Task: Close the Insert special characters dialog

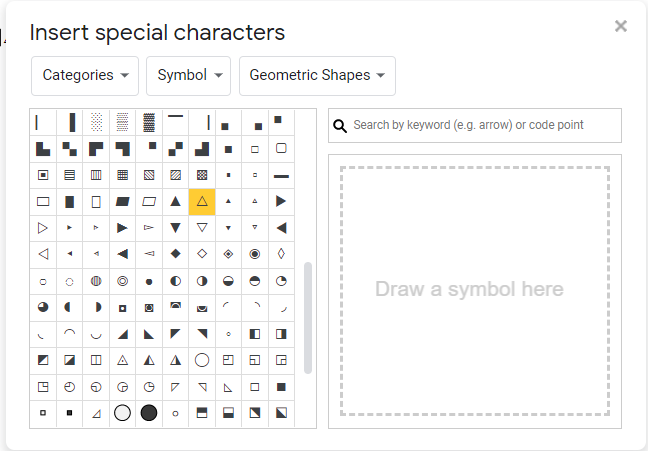Action: 621,26
